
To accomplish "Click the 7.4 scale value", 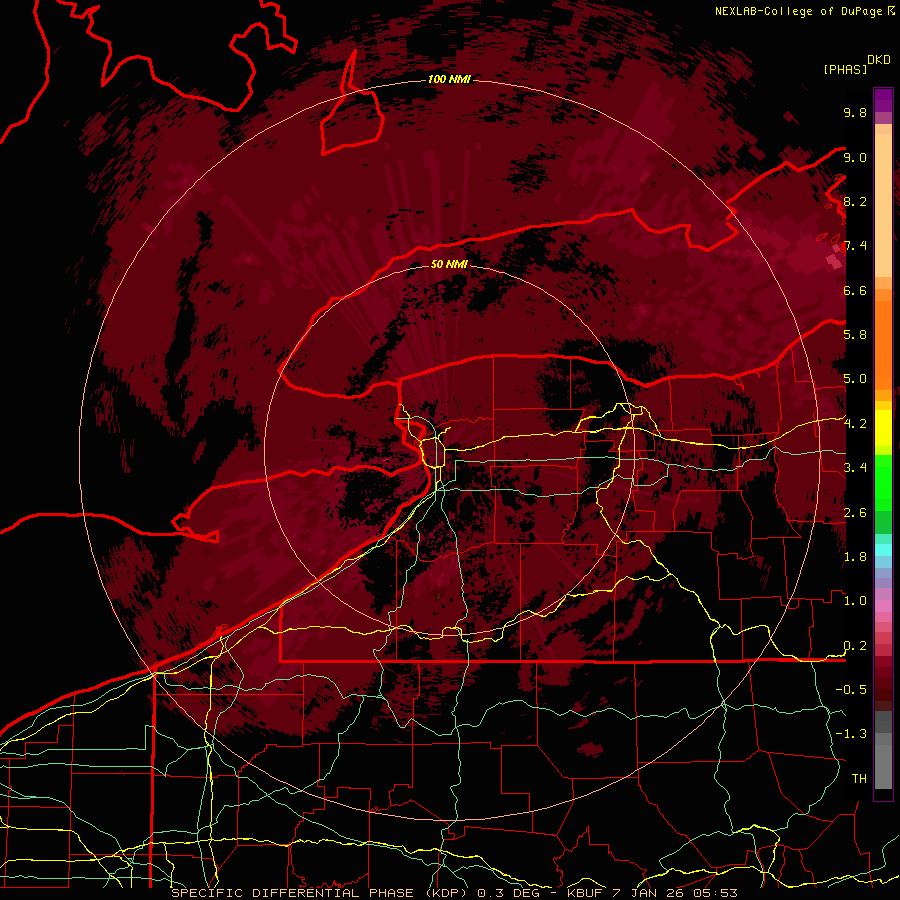I will click(855, 246).
